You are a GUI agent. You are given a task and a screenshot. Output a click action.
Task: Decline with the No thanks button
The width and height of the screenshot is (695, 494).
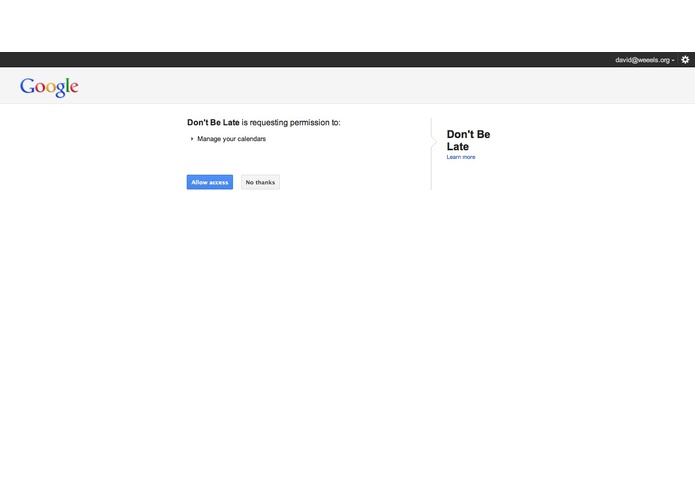[260, 182]
